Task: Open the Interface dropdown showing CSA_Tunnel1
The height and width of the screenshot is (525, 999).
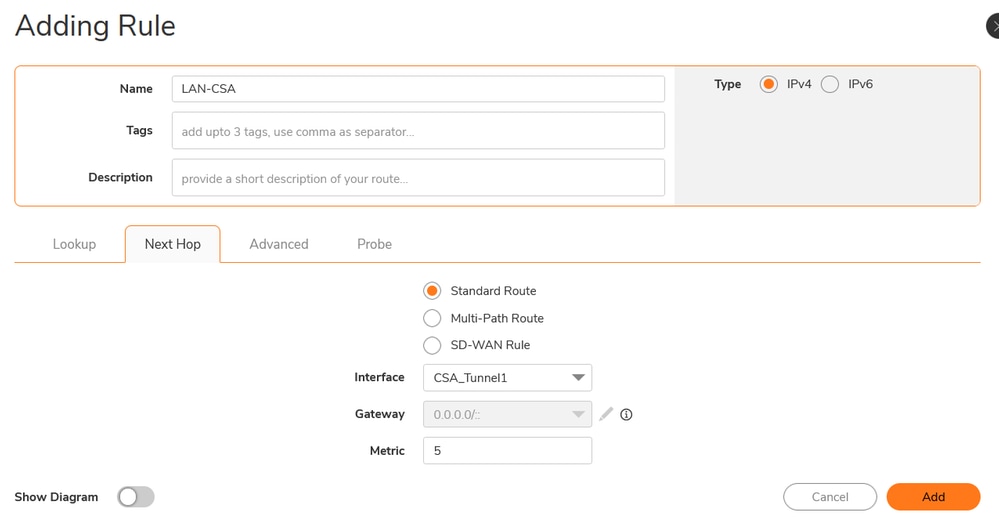Action: point(507,378)
